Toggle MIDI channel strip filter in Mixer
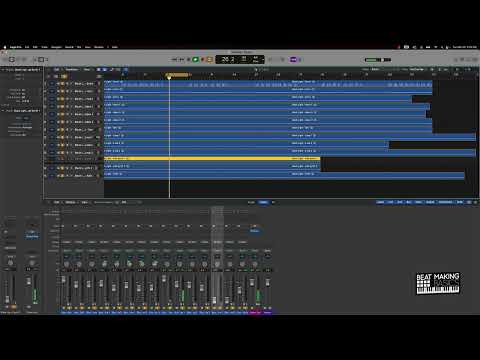 461,202
